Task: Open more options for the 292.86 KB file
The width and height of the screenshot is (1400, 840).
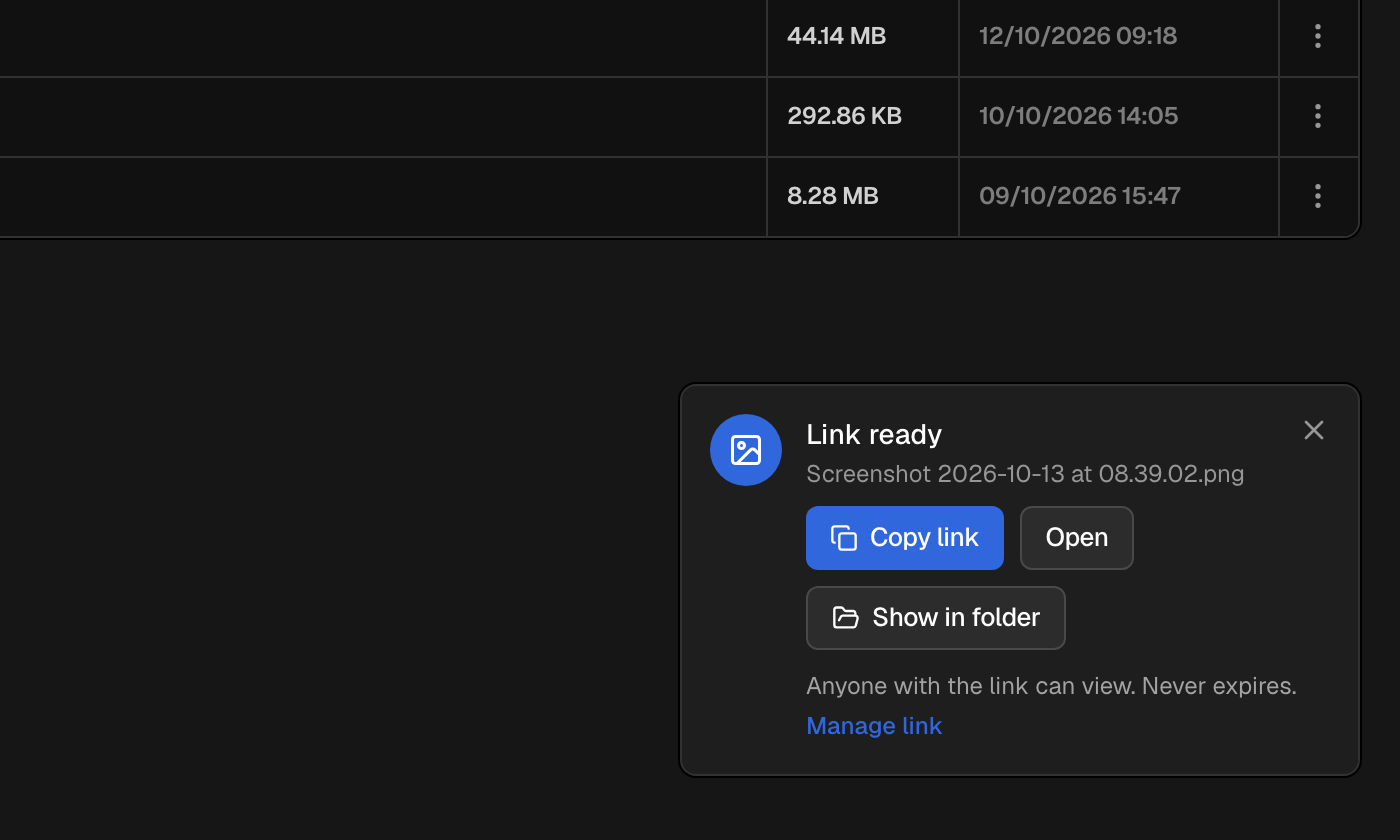Action: pos(1318,116)
